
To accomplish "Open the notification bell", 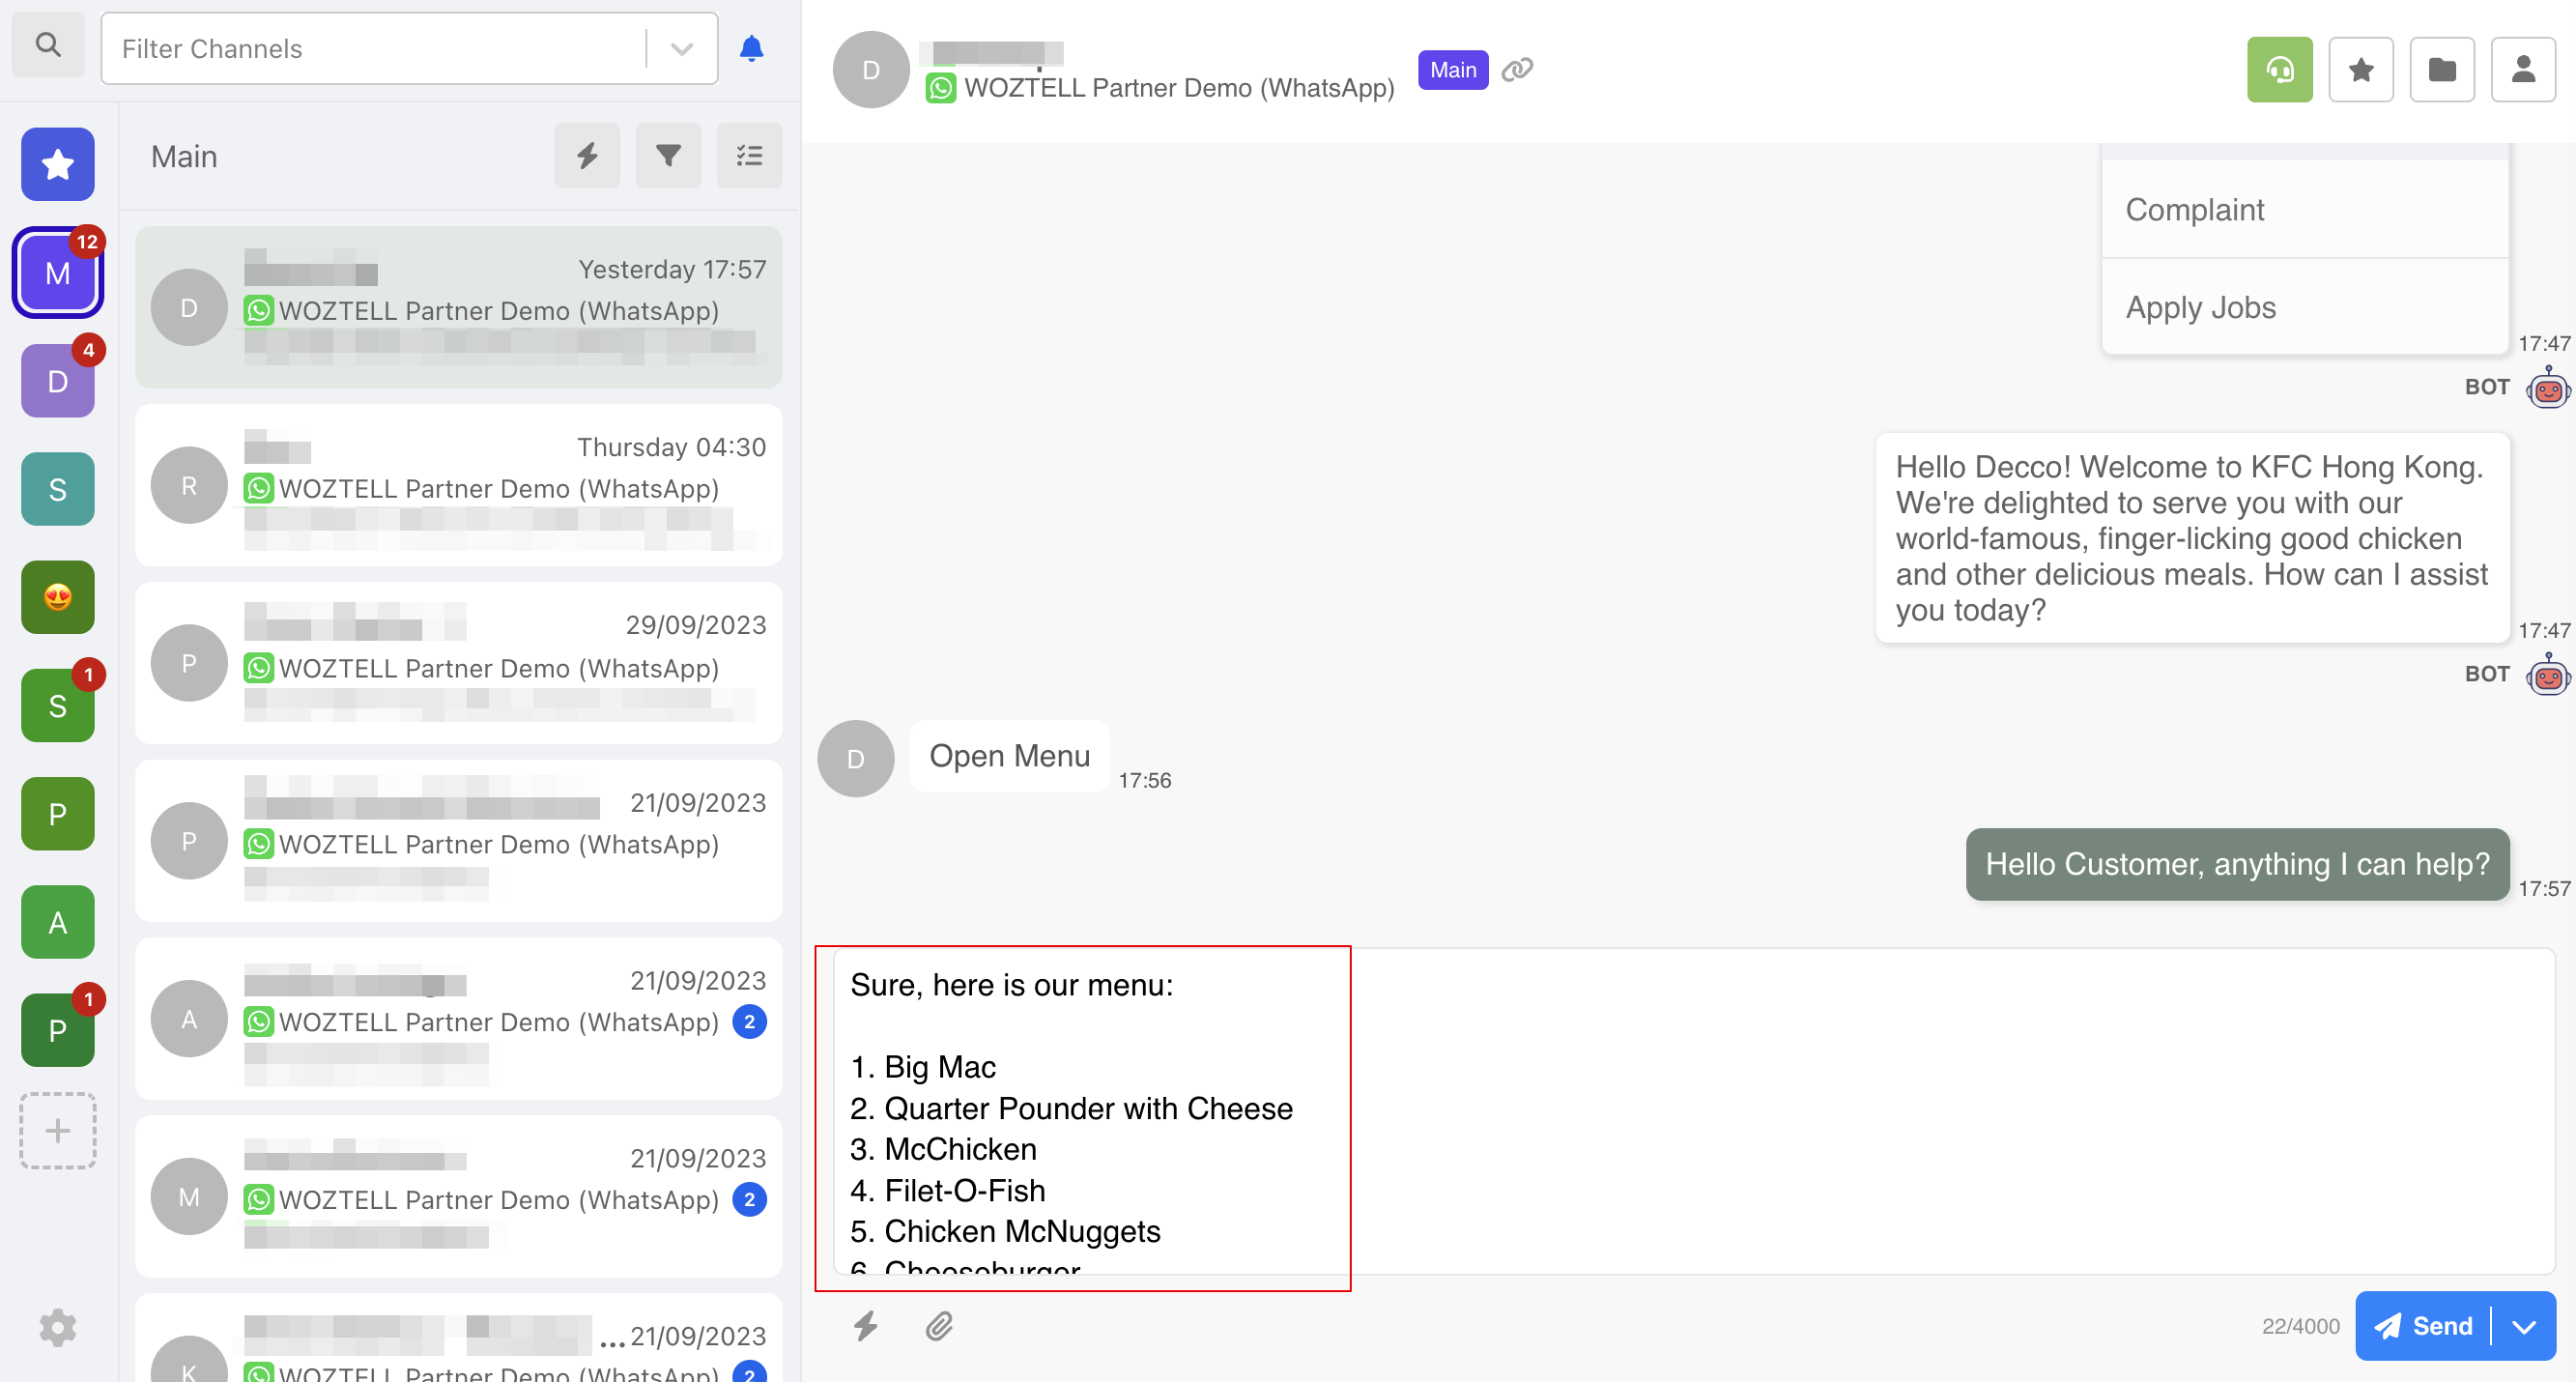I will [x=751, y=48].
